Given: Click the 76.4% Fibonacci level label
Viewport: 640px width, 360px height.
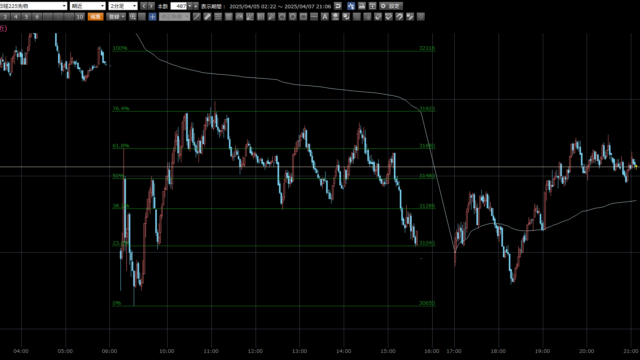Looking at the screenshot, I should click(x=121, y=109).
